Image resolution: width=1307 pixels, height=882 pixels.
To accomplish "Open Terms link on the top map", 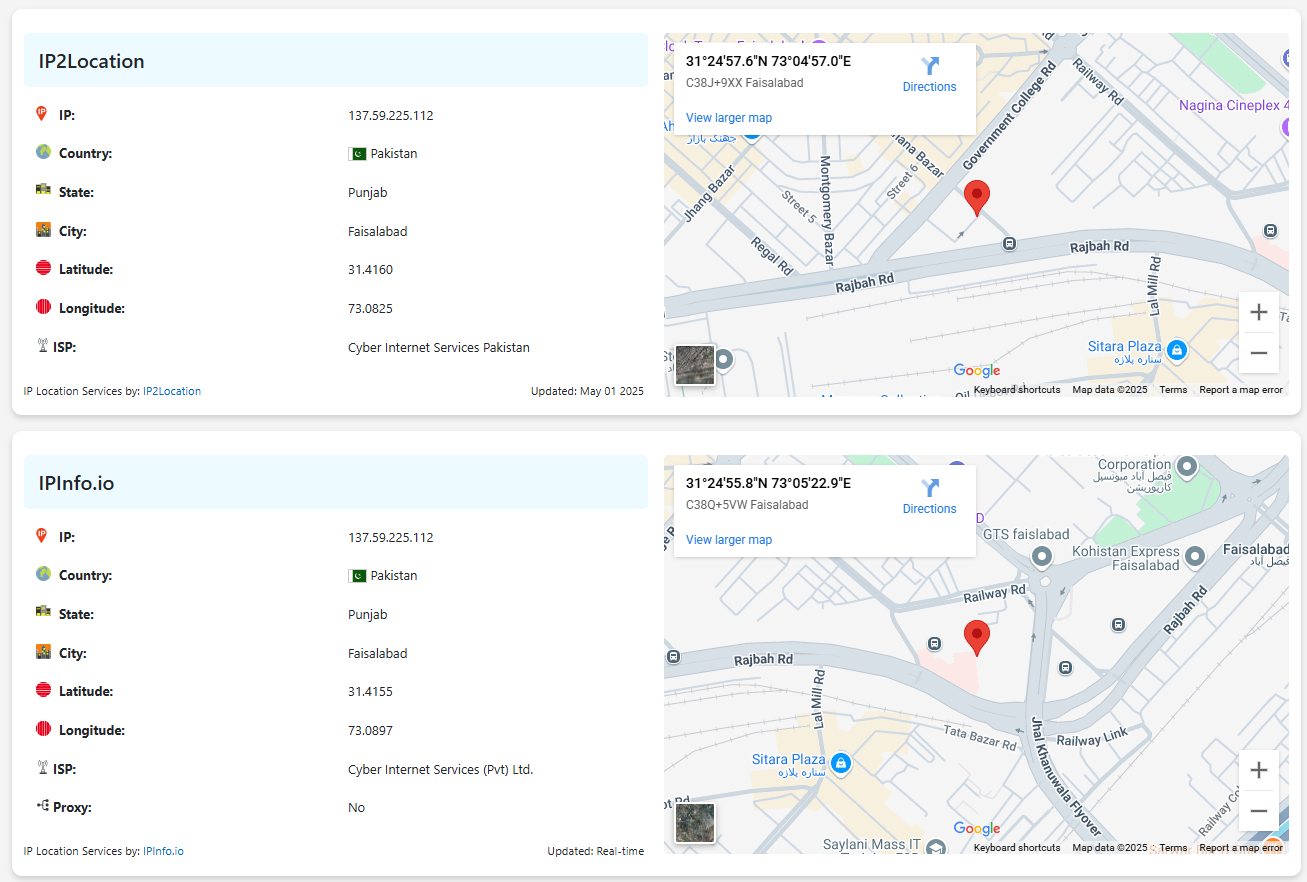I will pos(1173,390).
